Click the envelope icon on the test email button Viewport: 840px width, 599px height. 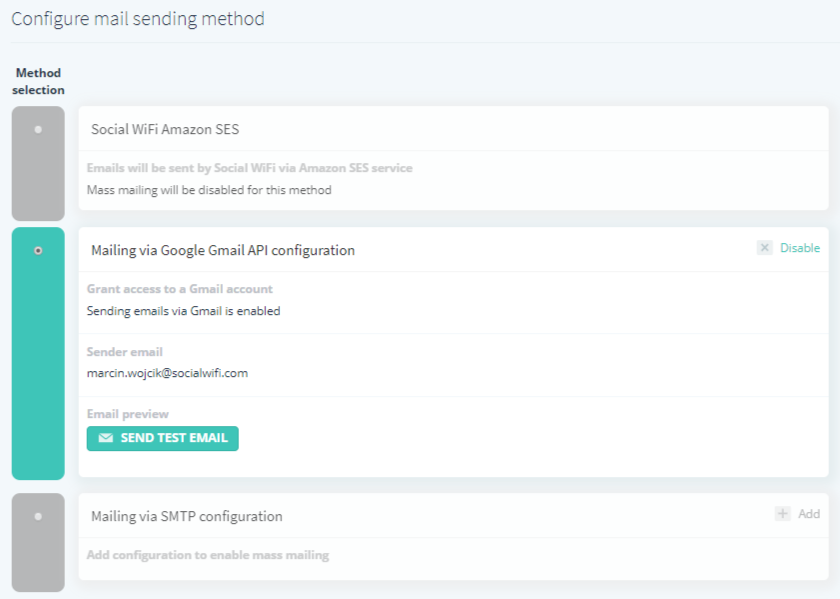[106, 438]
